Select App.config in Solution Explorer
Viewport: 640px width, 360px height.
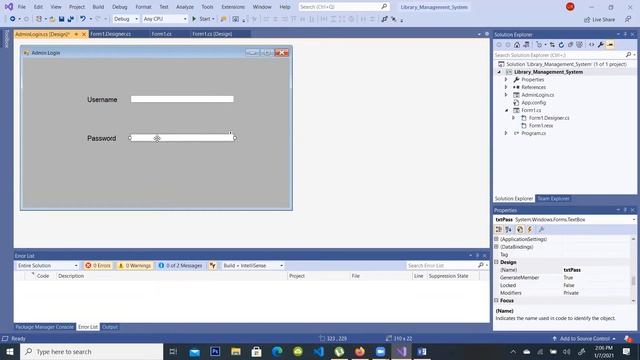point(533,103)
